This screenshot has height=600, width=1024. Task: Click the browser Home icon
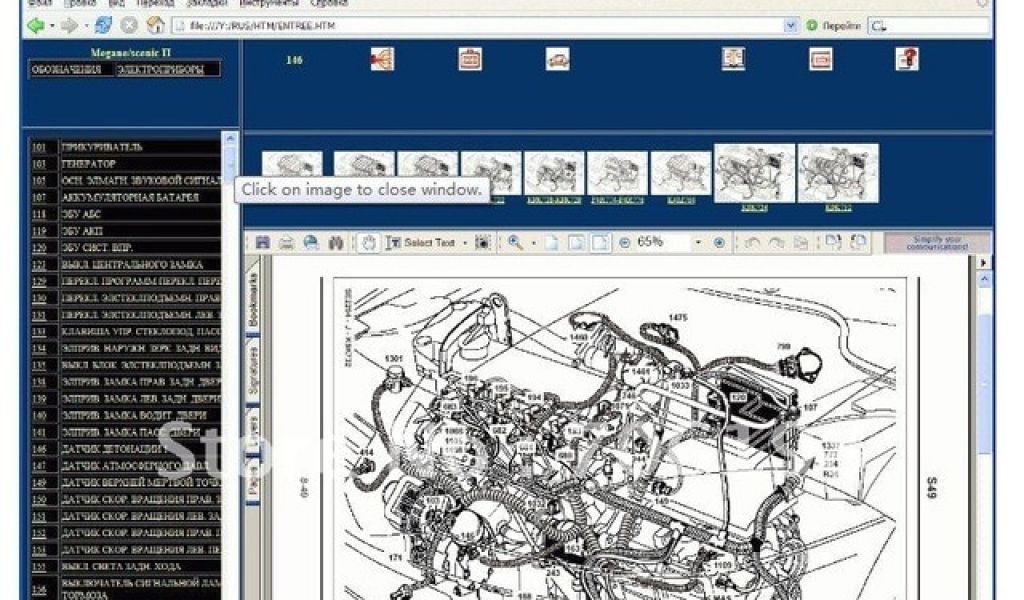[155, 26]
